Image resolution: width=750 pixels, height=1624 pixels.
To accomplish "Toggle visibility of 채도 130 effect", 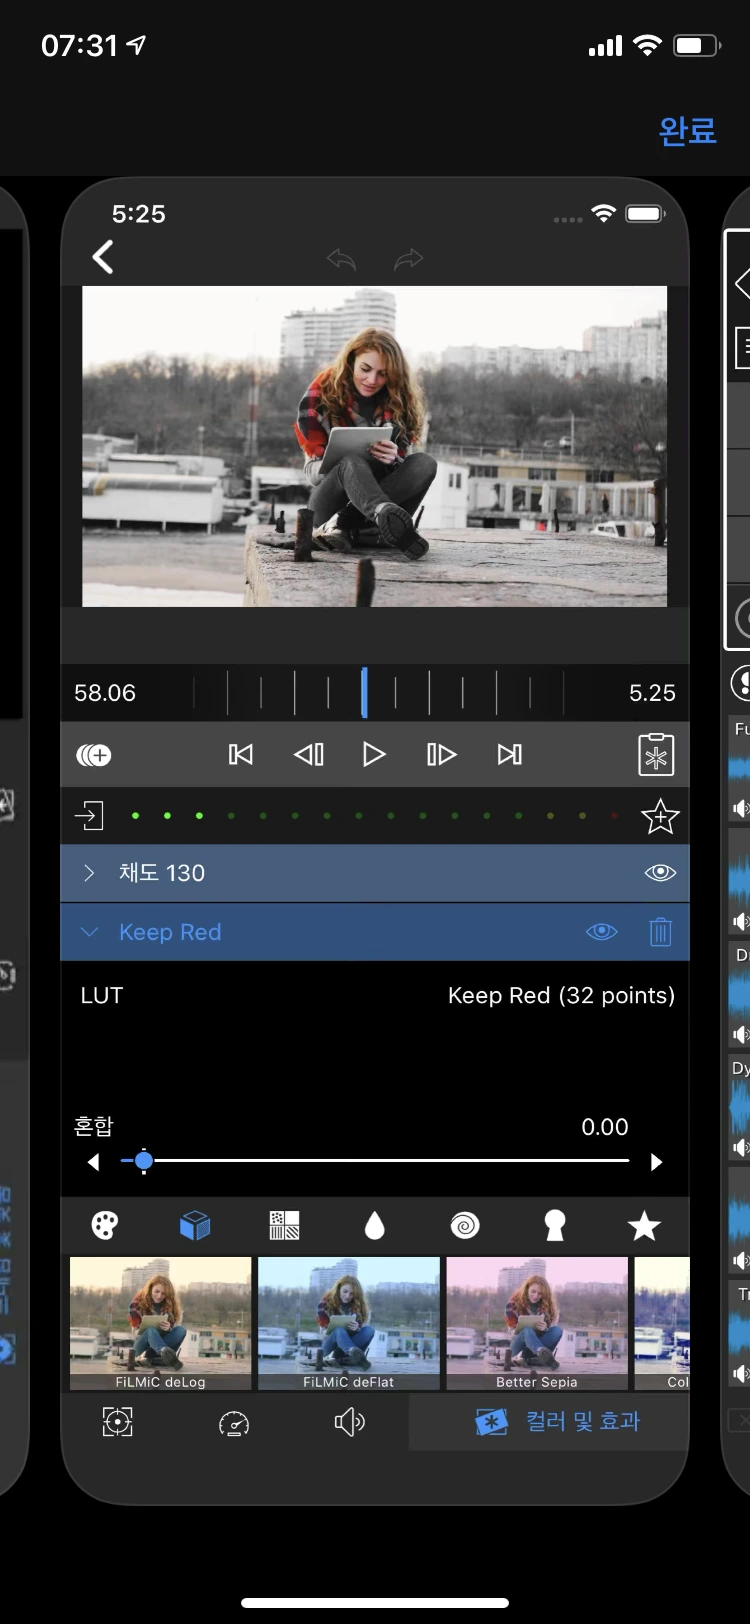I will (x=660, y=873).
